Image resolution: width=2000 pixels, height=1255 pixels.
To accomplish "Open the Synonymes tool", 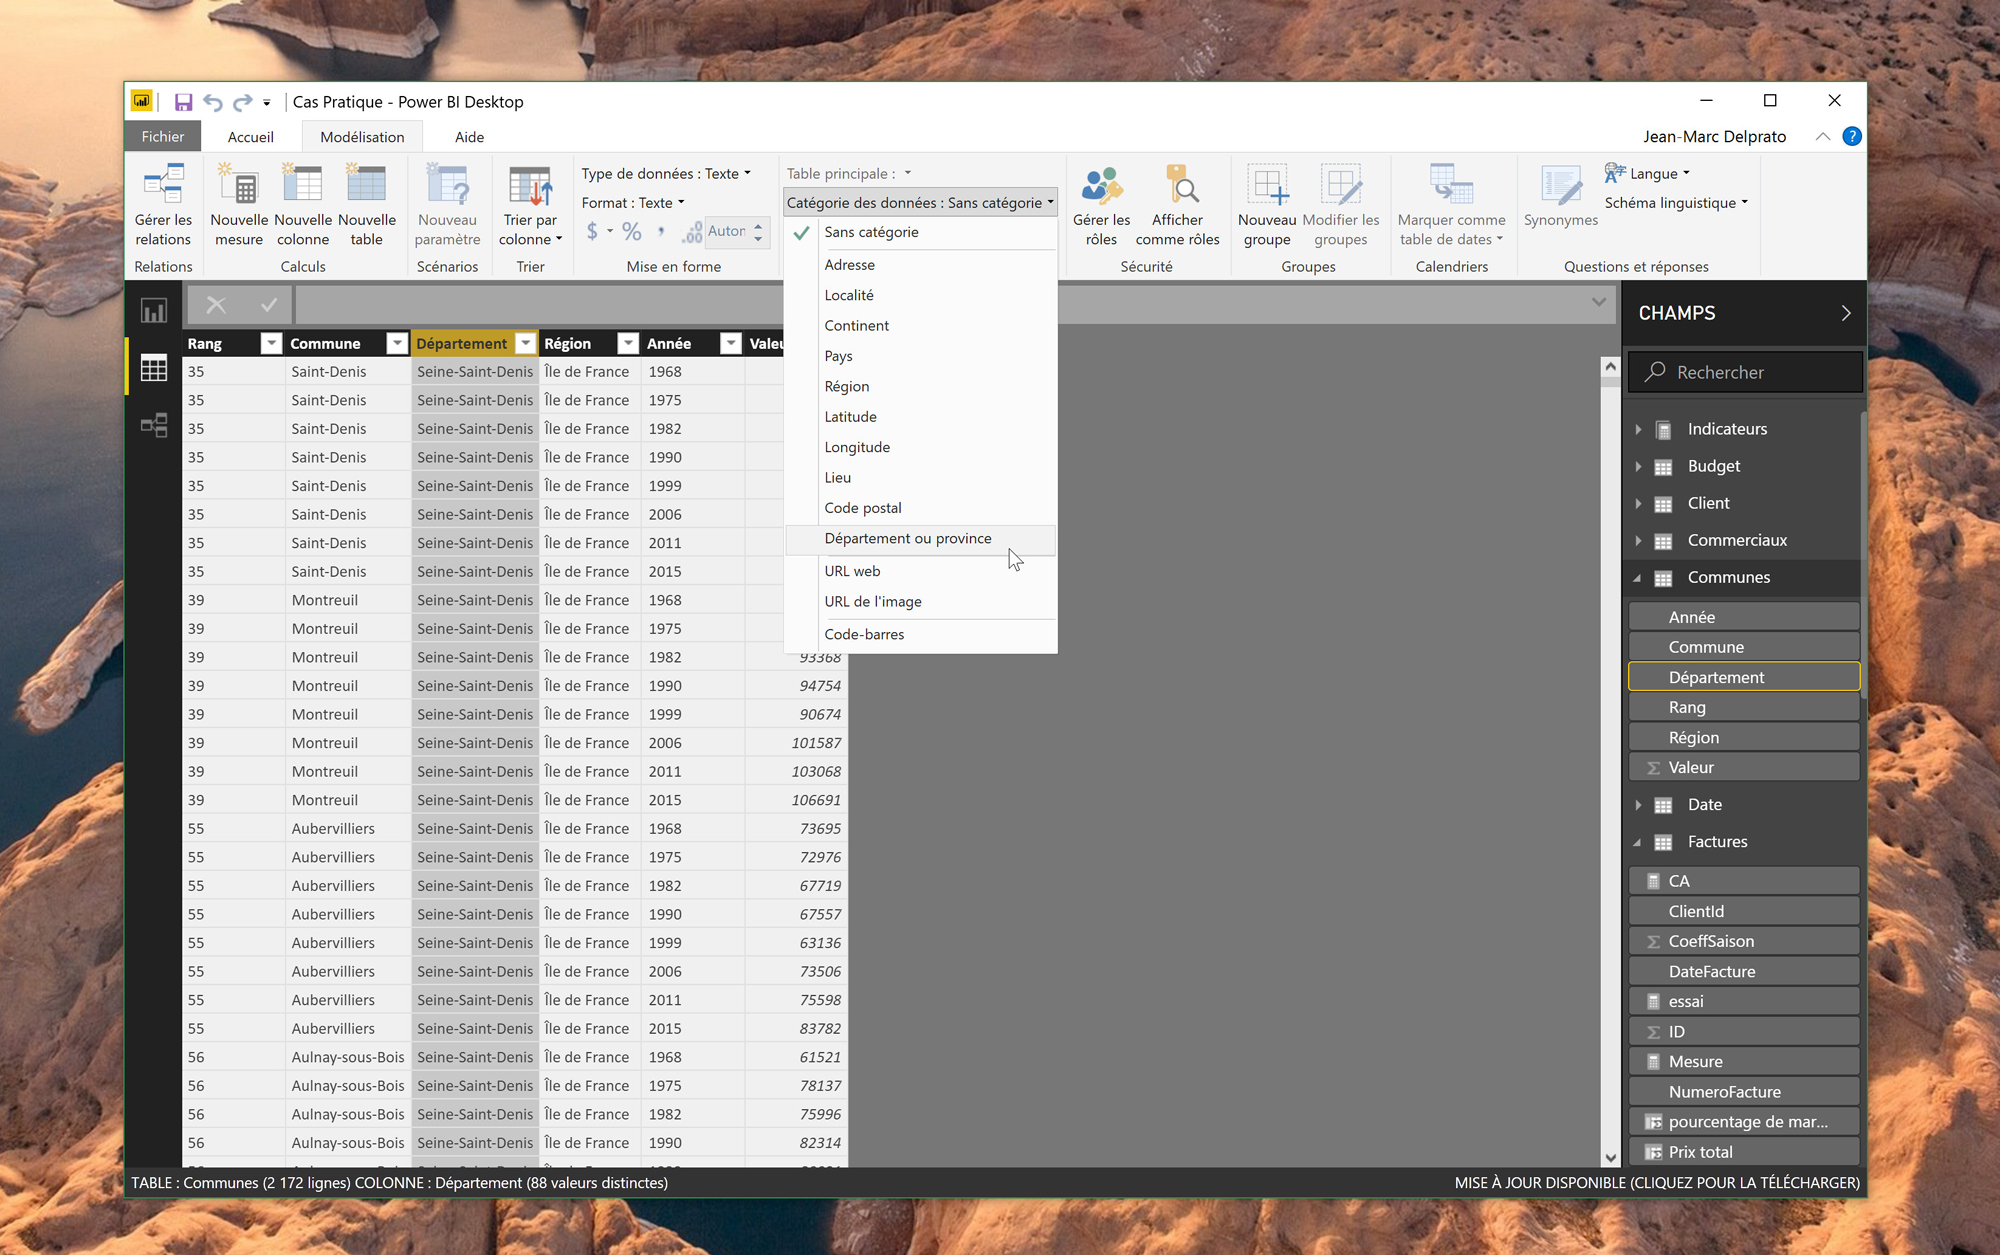I will click(1560, 197).
